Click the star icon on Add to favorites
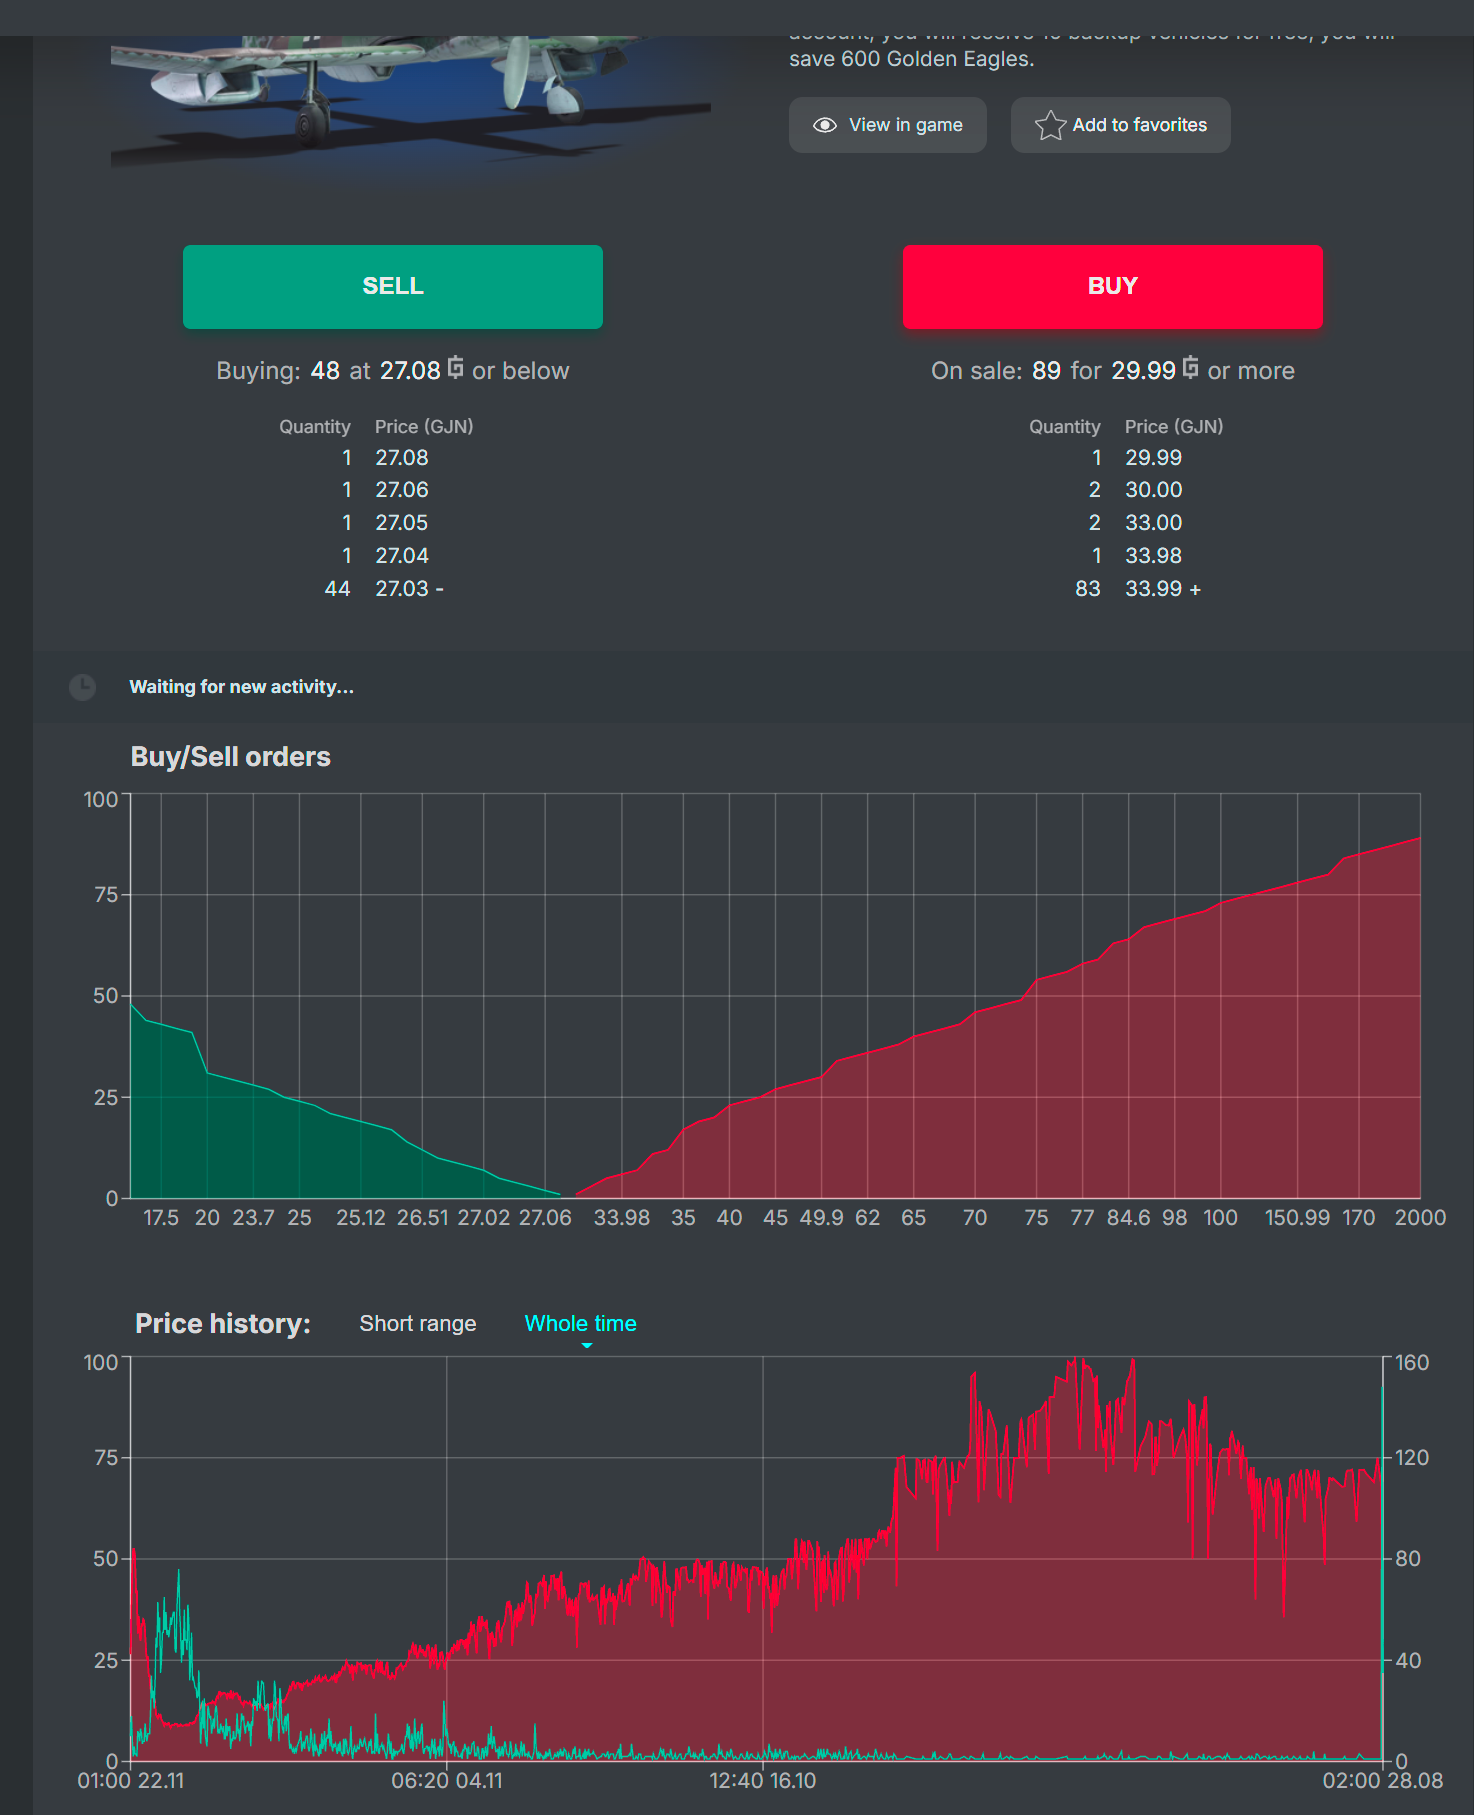 point(1050,125)
